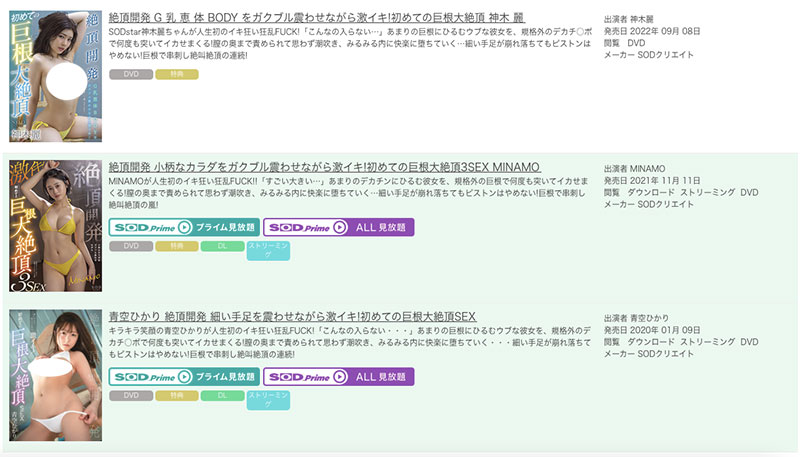Click the green DL tag in the 青空ひかり listing
Viewport: 800px width, 457px height.
222,395
